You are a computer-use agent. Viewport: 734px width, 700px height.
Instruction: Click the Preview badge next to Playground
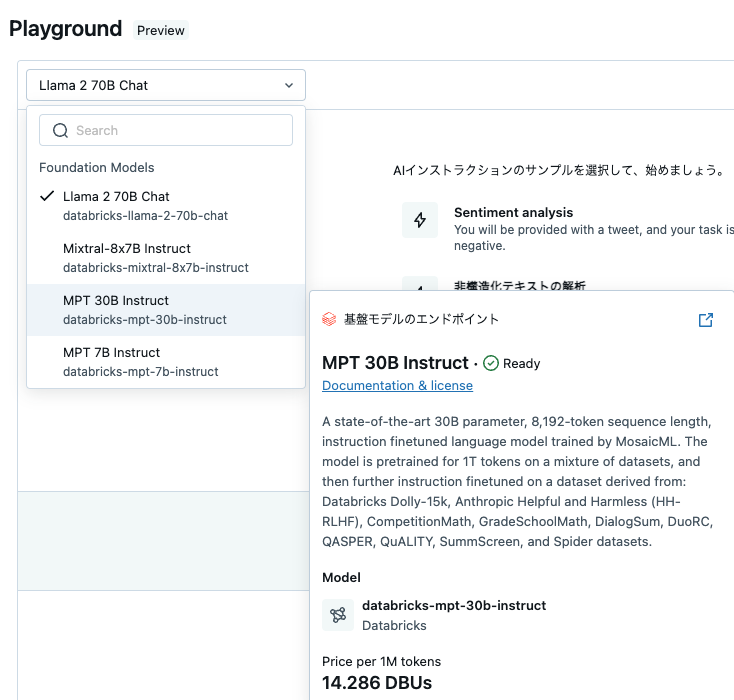[161, 30]
